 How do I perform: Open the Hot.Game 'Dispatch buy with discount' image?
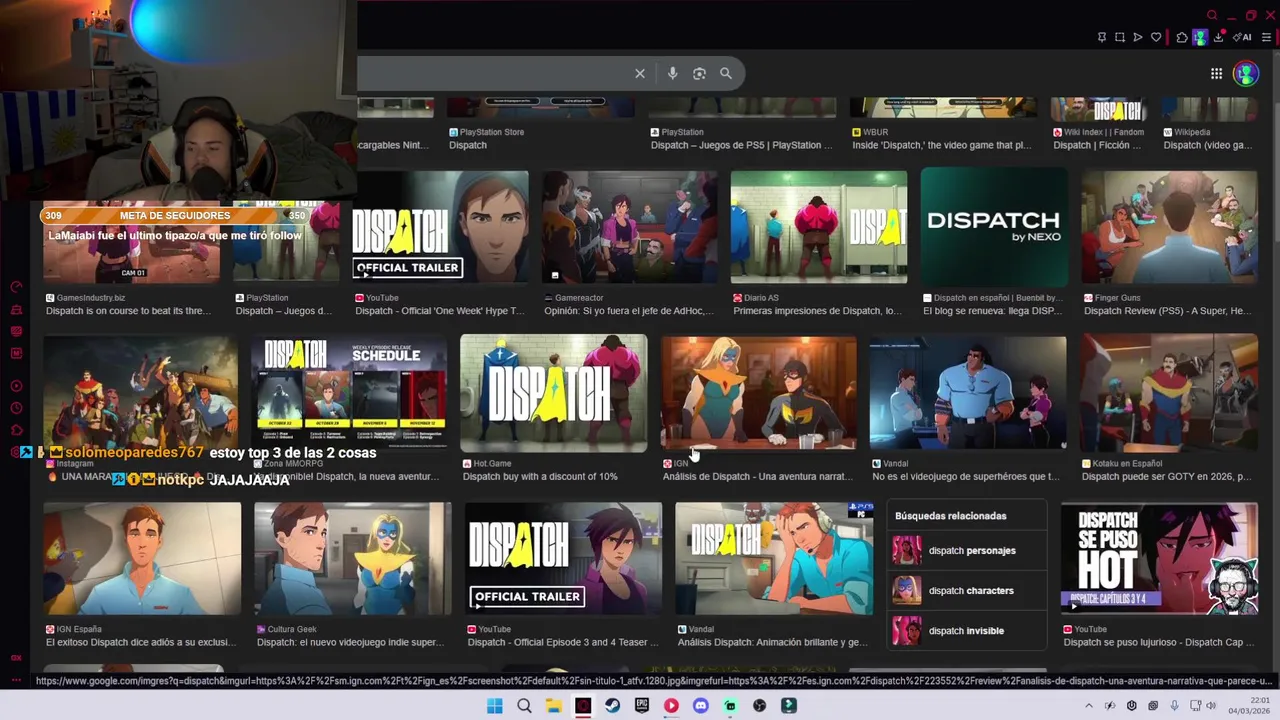[553, 393]
